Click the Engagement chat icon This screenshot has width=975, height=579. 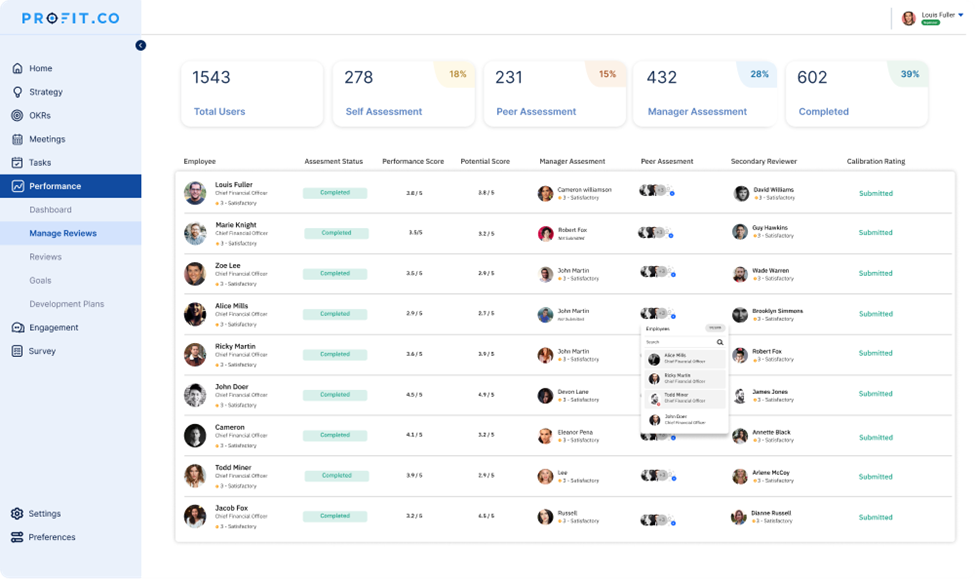(x=17, y=328)
